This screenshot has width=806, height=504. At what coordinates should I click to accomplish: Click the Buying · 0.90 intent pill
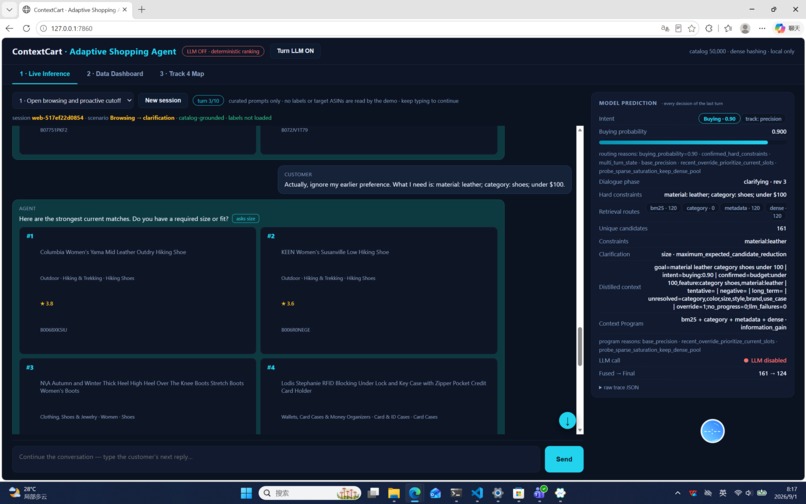point(719,119)
